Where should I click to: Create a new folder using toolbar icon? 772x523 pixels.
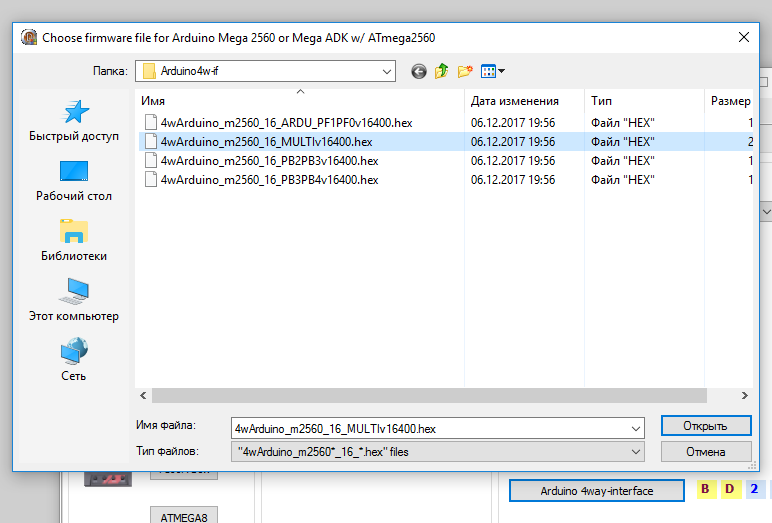465,71
